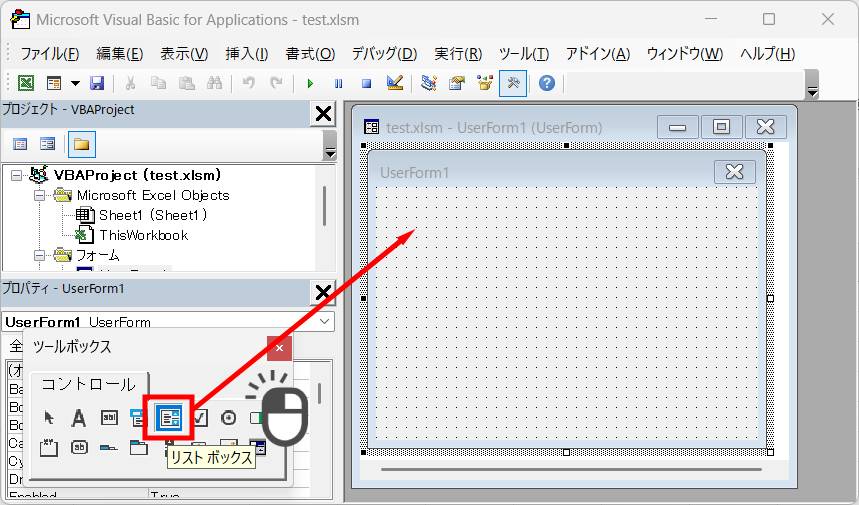Click the Break (pause) toolbar icon
This screenshot has width=859, height=505.
339,83
